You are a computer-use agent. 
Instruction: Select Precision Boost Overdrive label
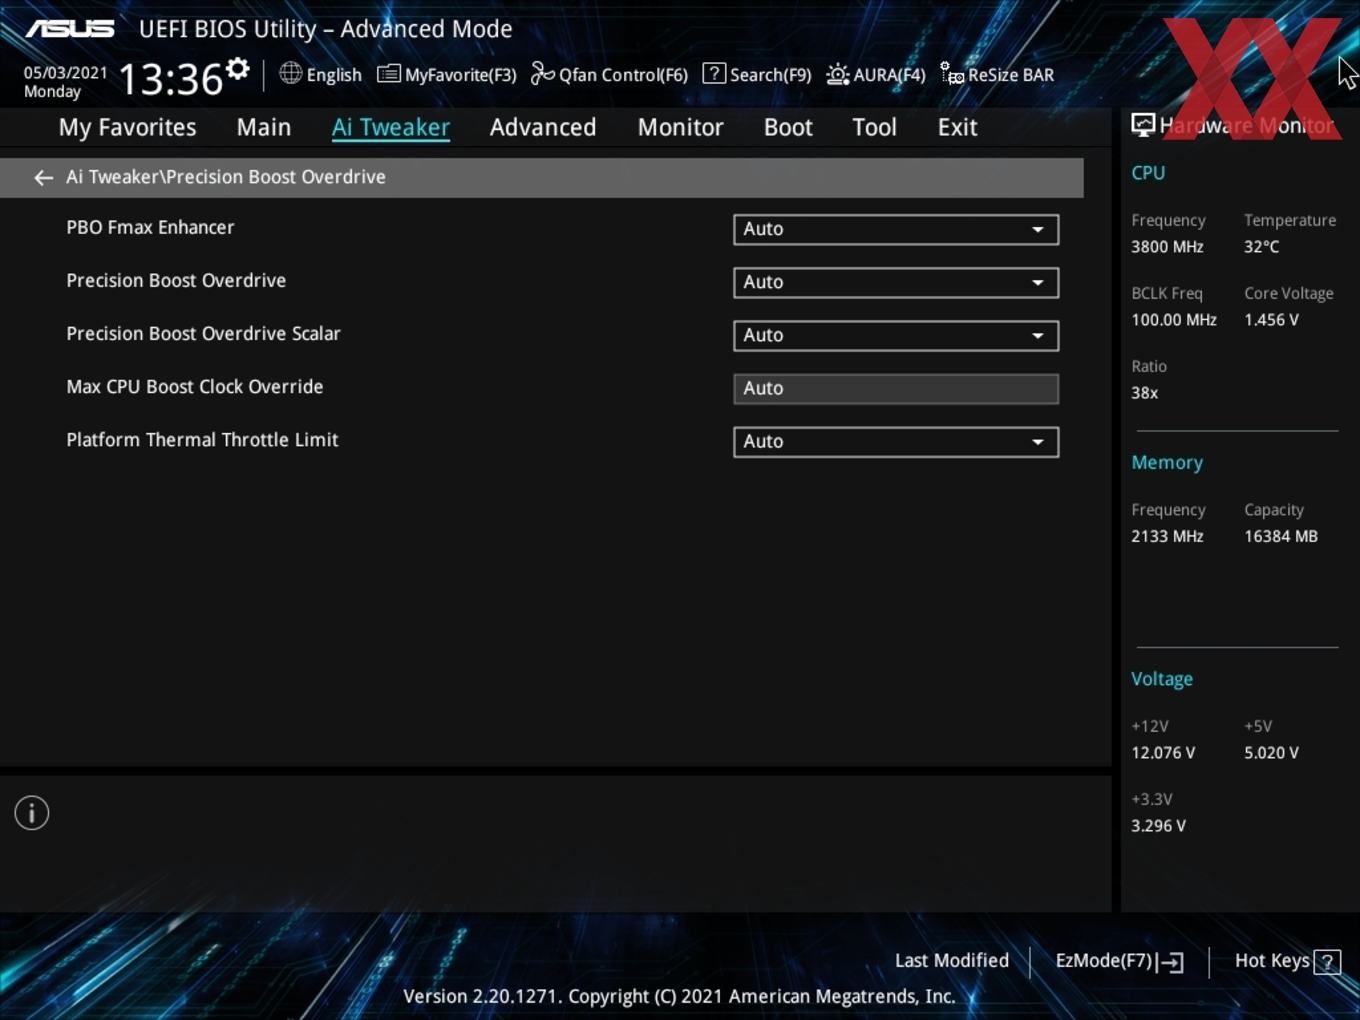pyautogui.click(x=176, y=280)
